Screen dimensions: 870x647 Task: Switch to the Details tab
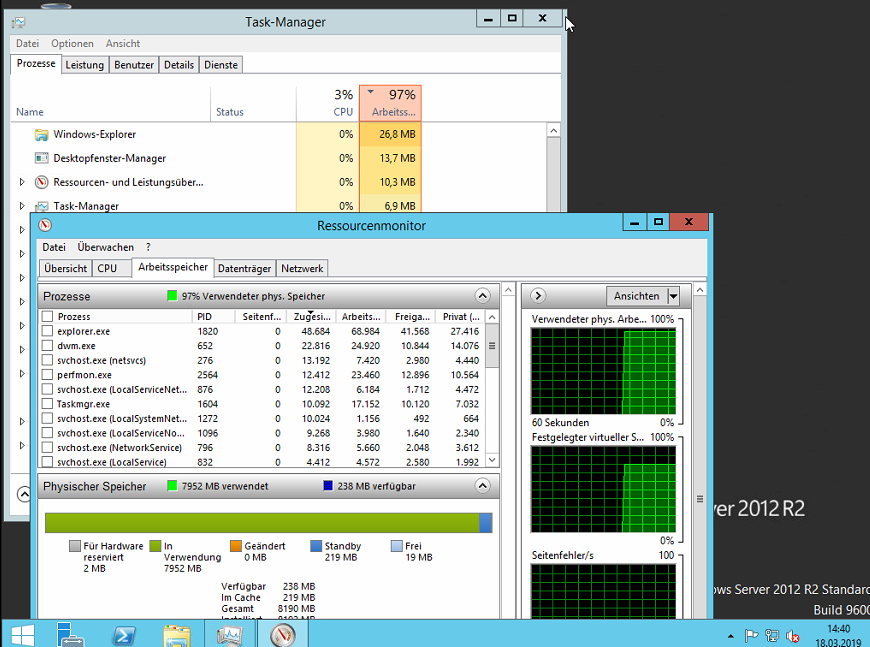(179, 65)
